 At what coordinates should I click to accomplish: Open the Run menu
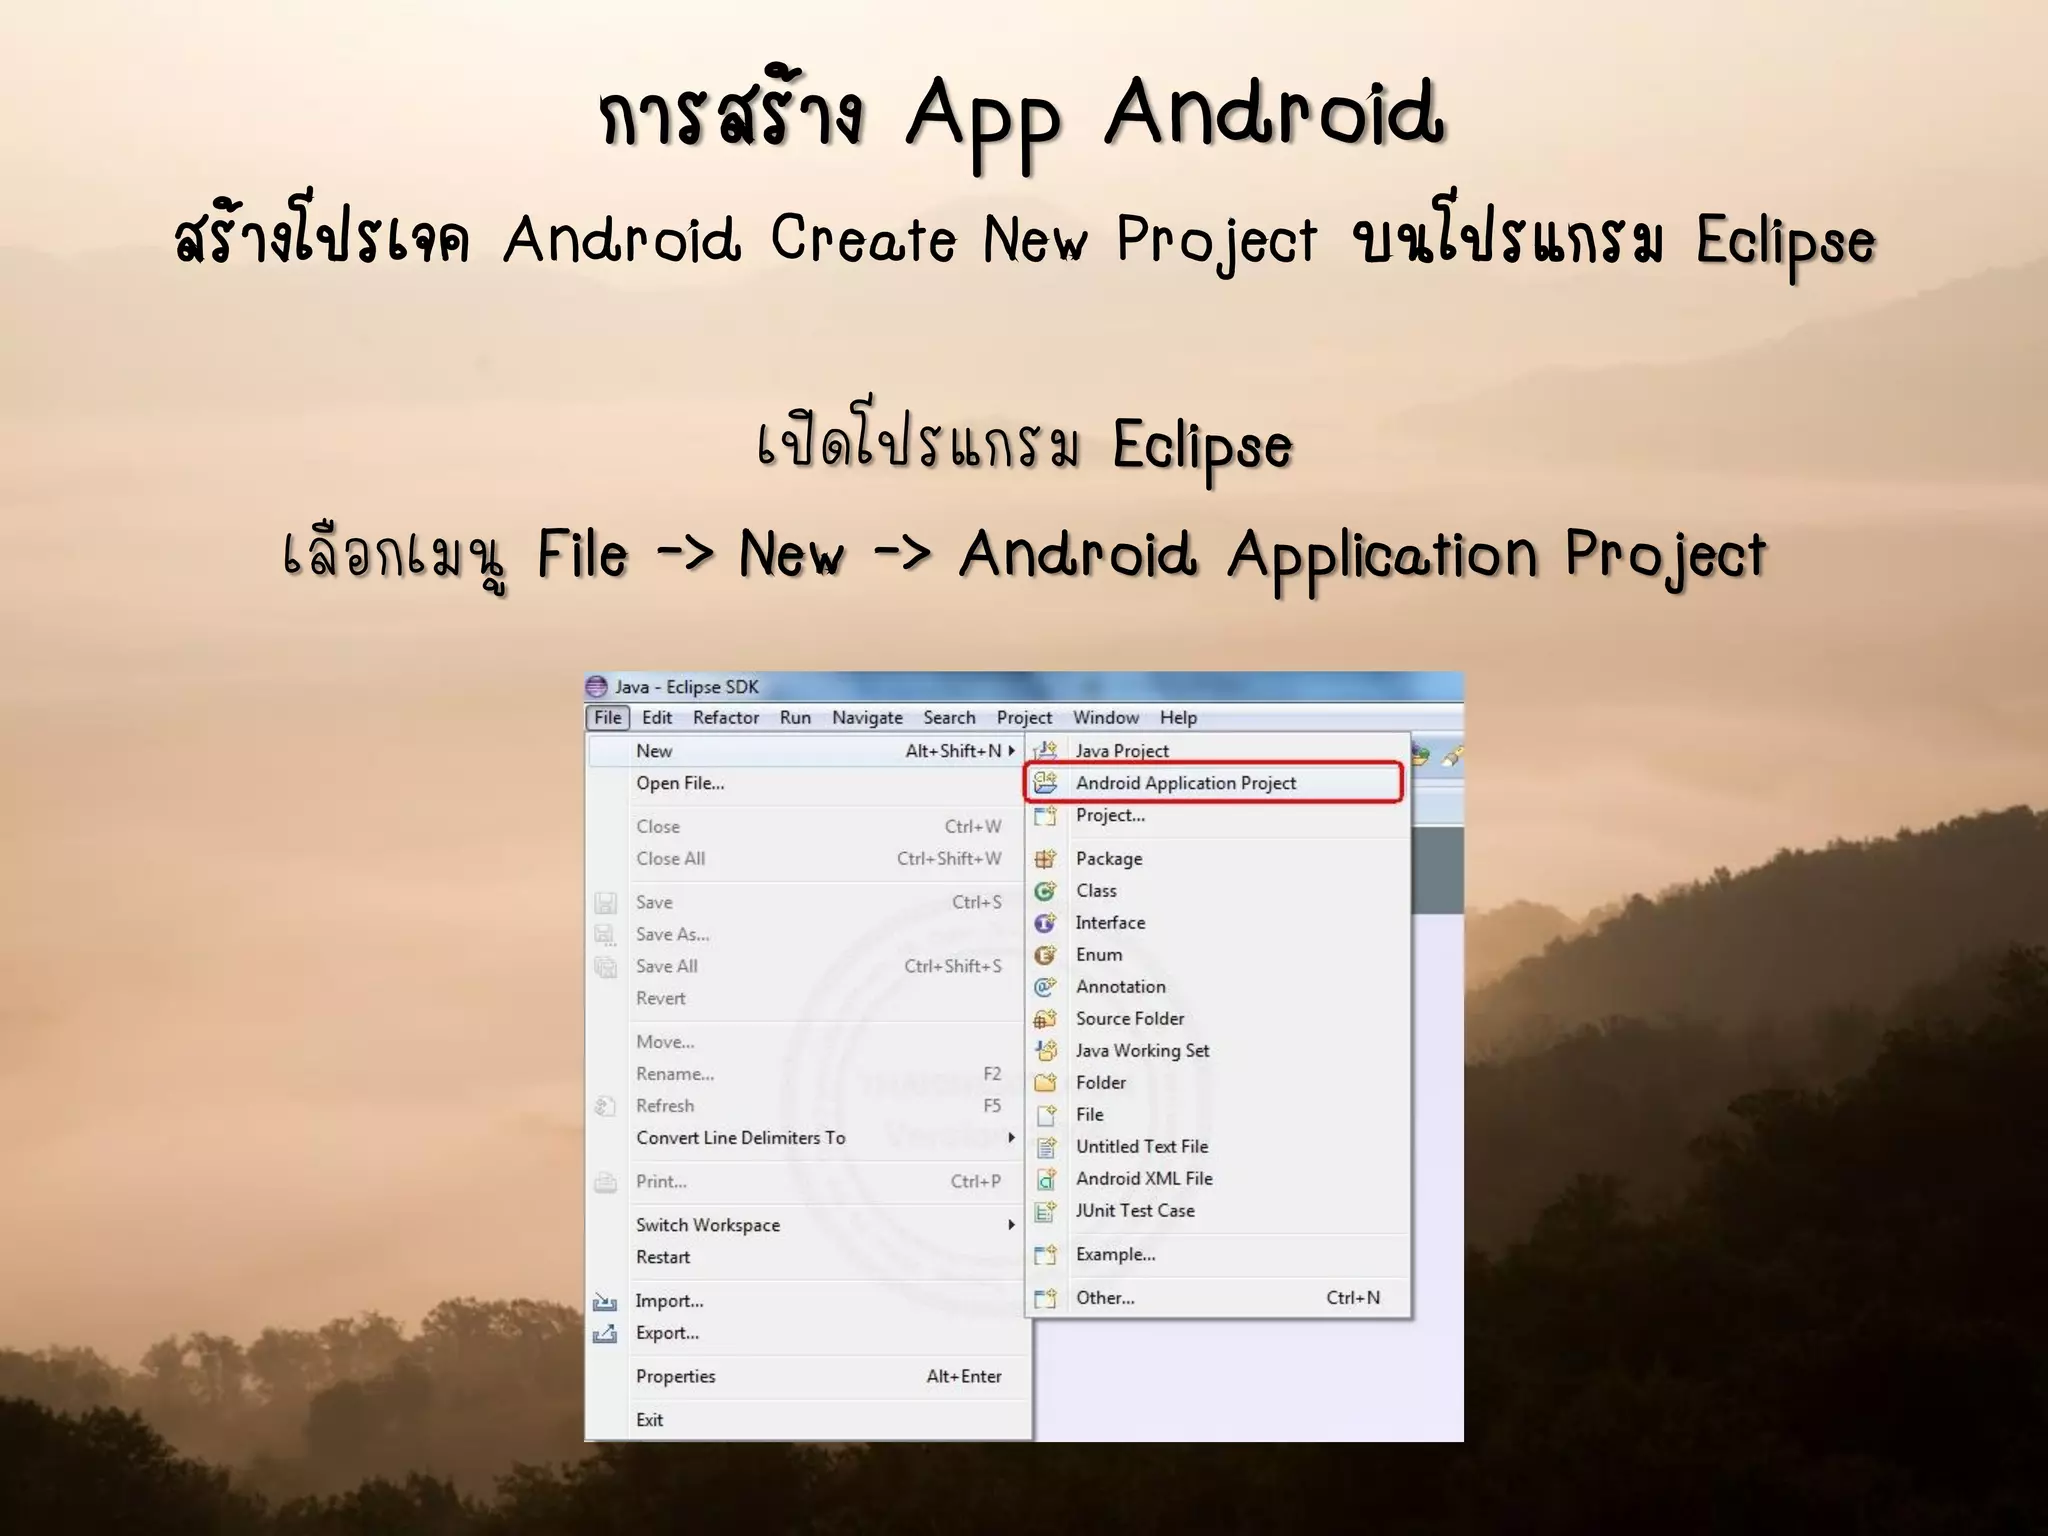click(x=795, y=717)
